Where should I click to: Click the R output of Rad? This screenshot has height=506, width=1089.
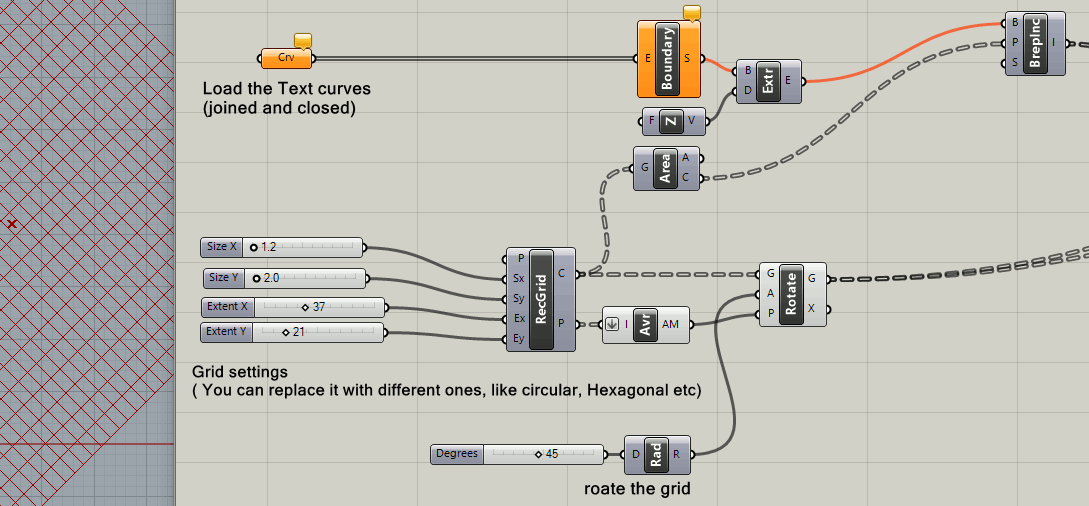[x=676, y=455]
